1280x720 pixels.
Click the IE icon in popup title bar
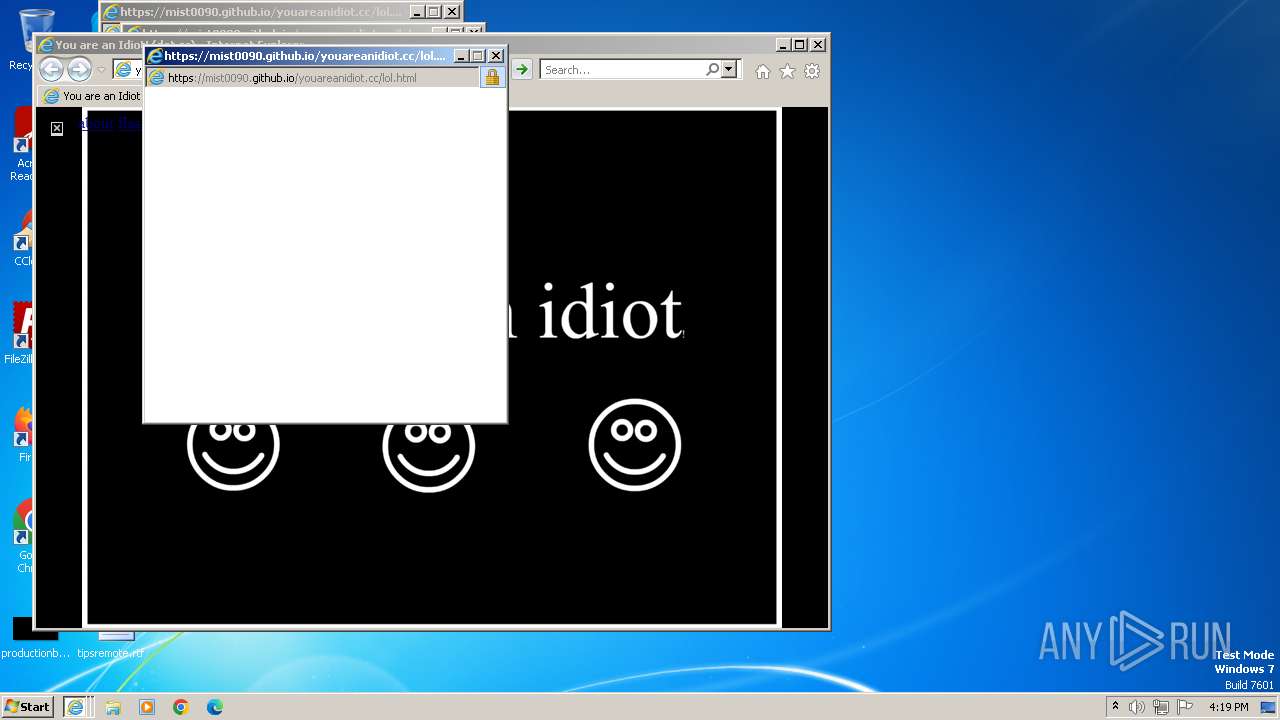tap(155, 56)
